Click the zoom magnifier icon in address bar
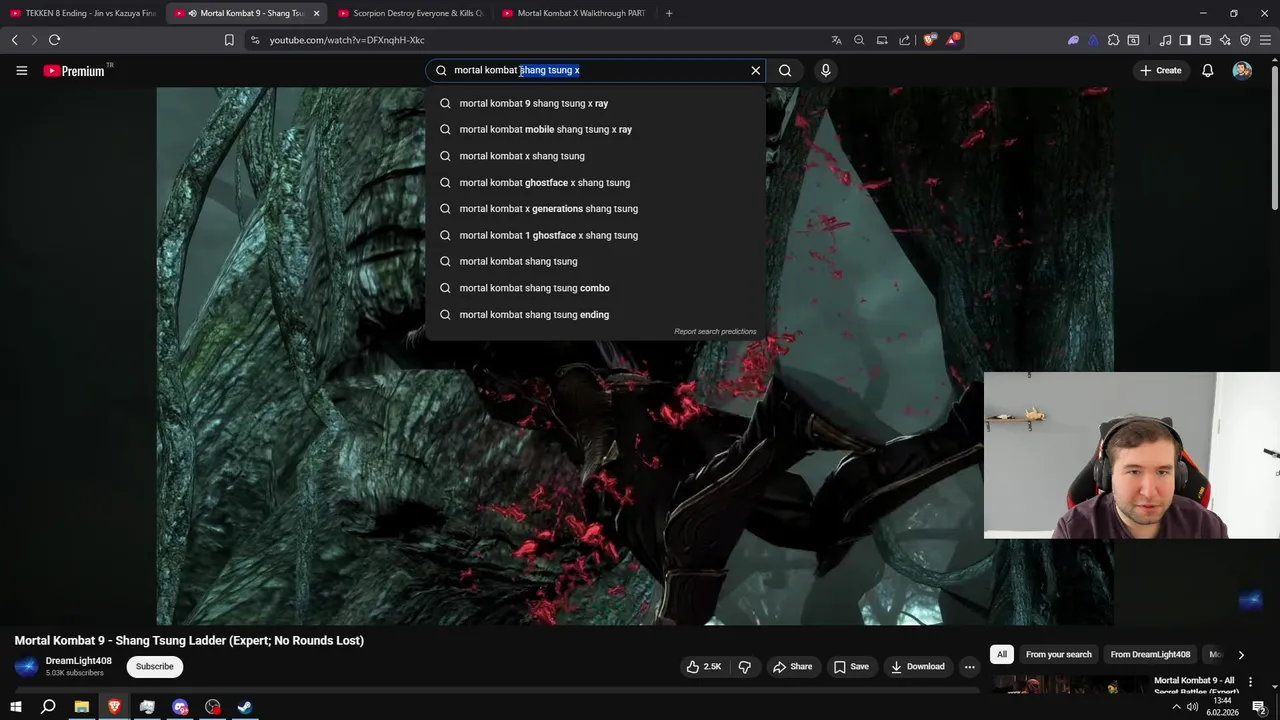The height and width of the screenshot is (720, 1280). click(x=859, y=40)
